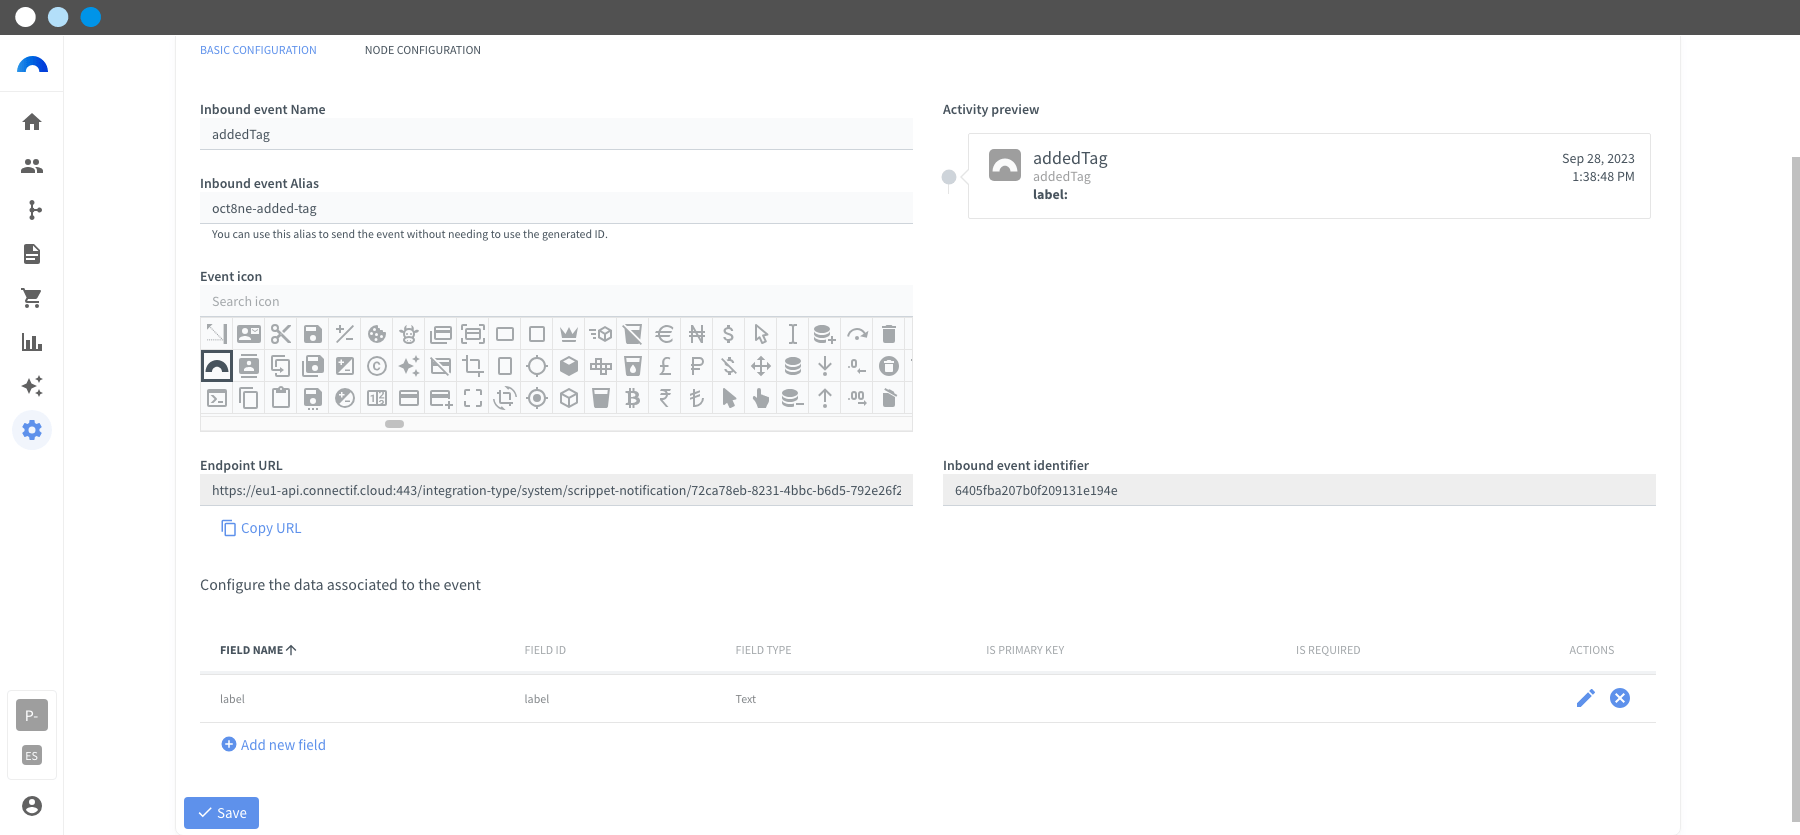The width and height of the screenshot is (1800, 835).
Task: Select the trash can delete event icon
Action: (x=889, y=334)
